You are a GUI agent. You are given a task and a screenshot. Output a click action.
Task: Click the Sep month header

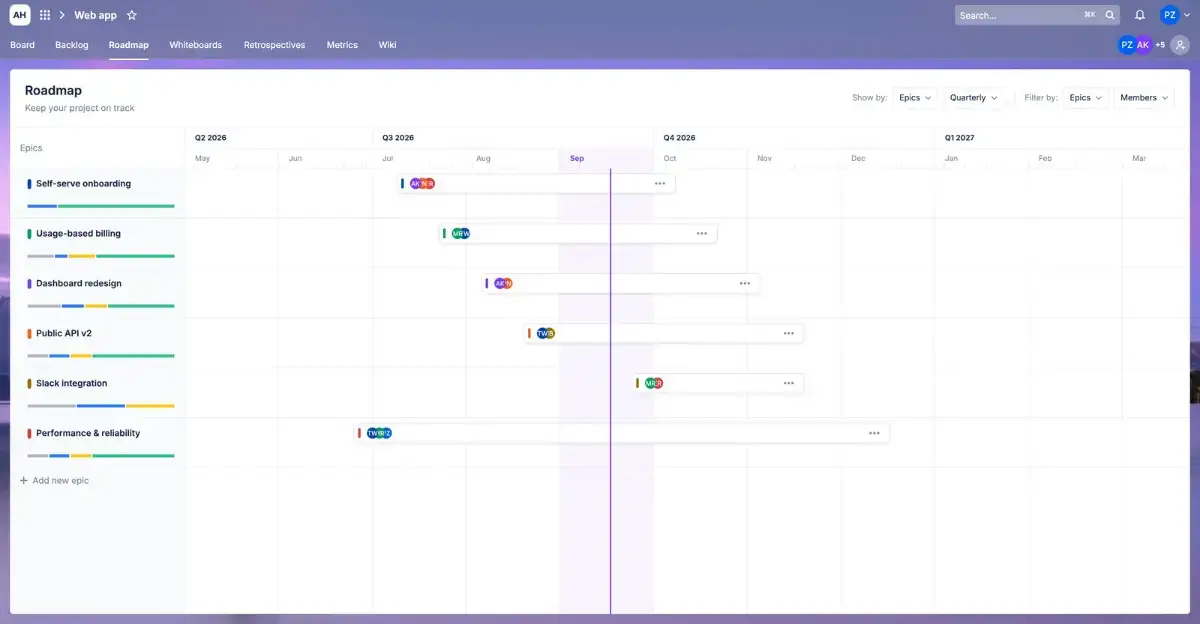coord(577,158)
